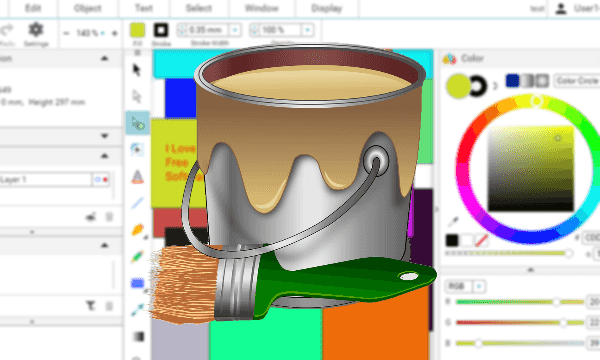This screenshot has width=600, height=360.
Task: Collapse the bottom left panel section
Action: 104,245
